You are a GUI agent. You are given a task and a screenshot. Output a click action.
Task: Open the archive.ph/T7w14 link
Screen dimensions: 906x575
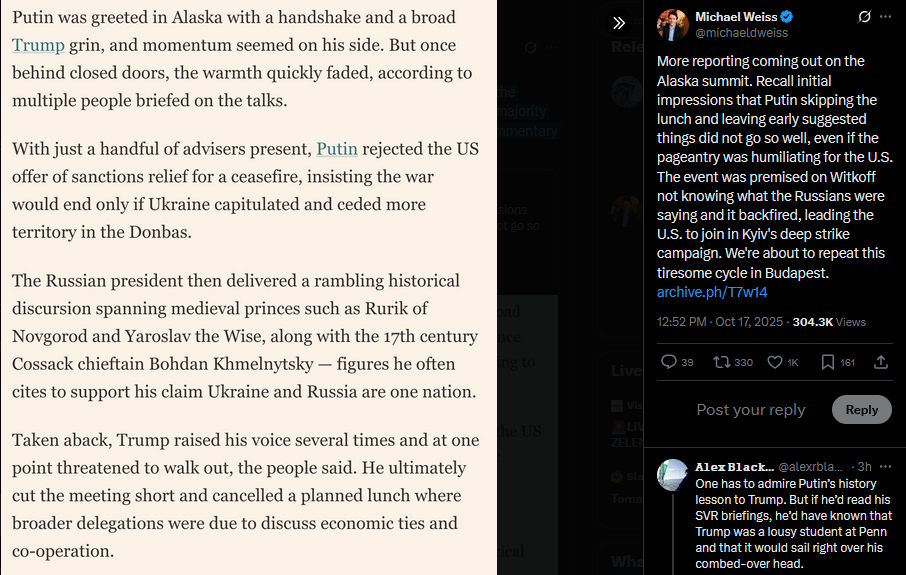(712, 292)
